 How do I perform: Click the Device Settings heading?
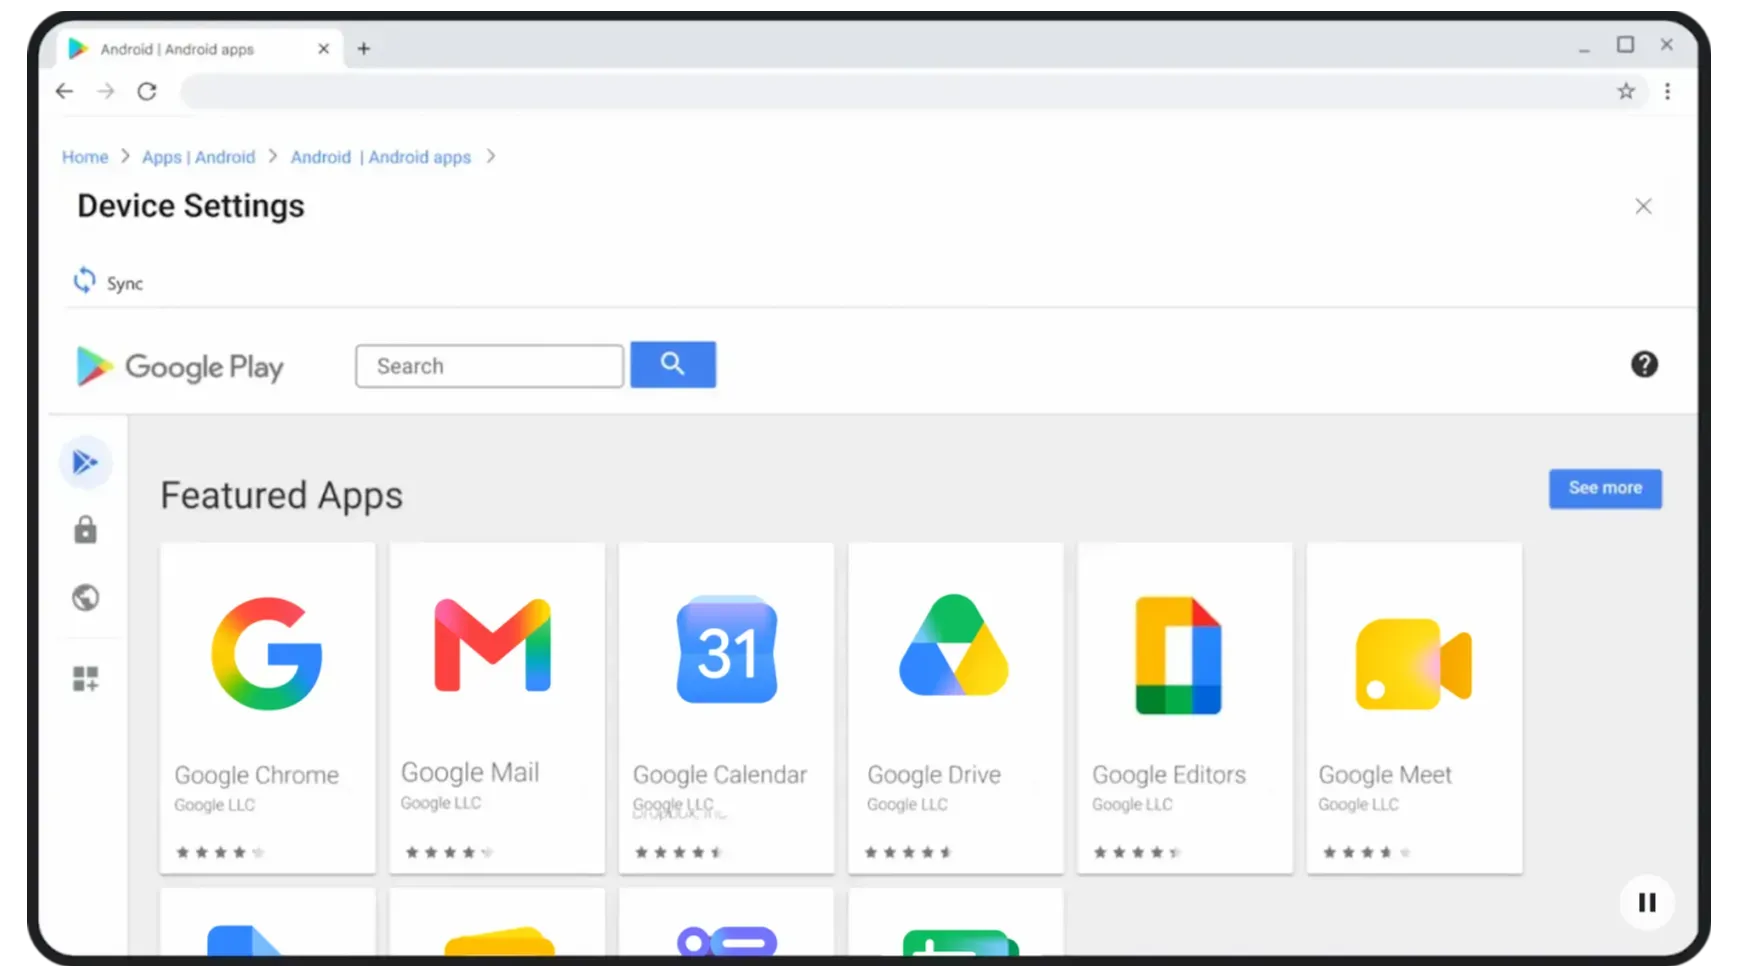click(x=191, y=206)
